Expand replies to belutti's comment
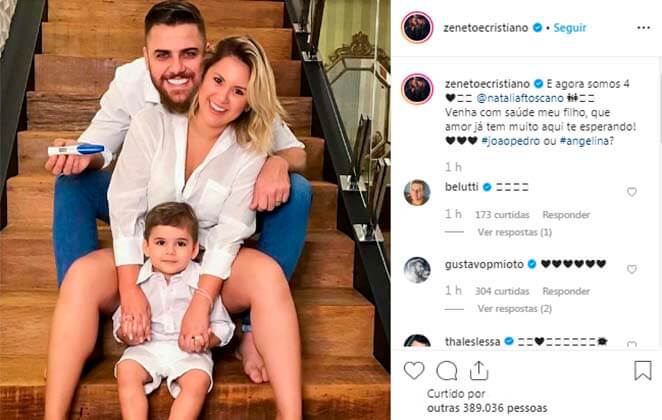Screen dimensions: 662x420 point(514,232)
